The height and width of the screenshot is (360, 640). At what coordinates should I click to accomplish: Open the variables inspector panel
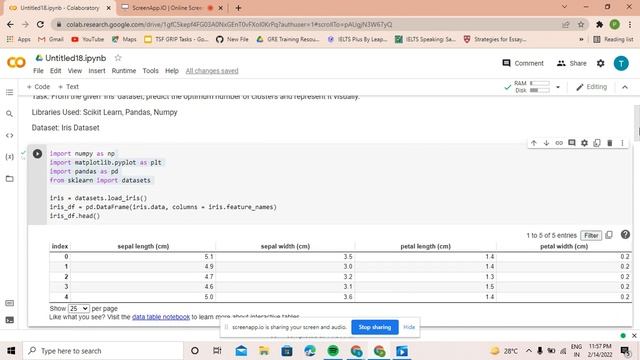(9, 157)
